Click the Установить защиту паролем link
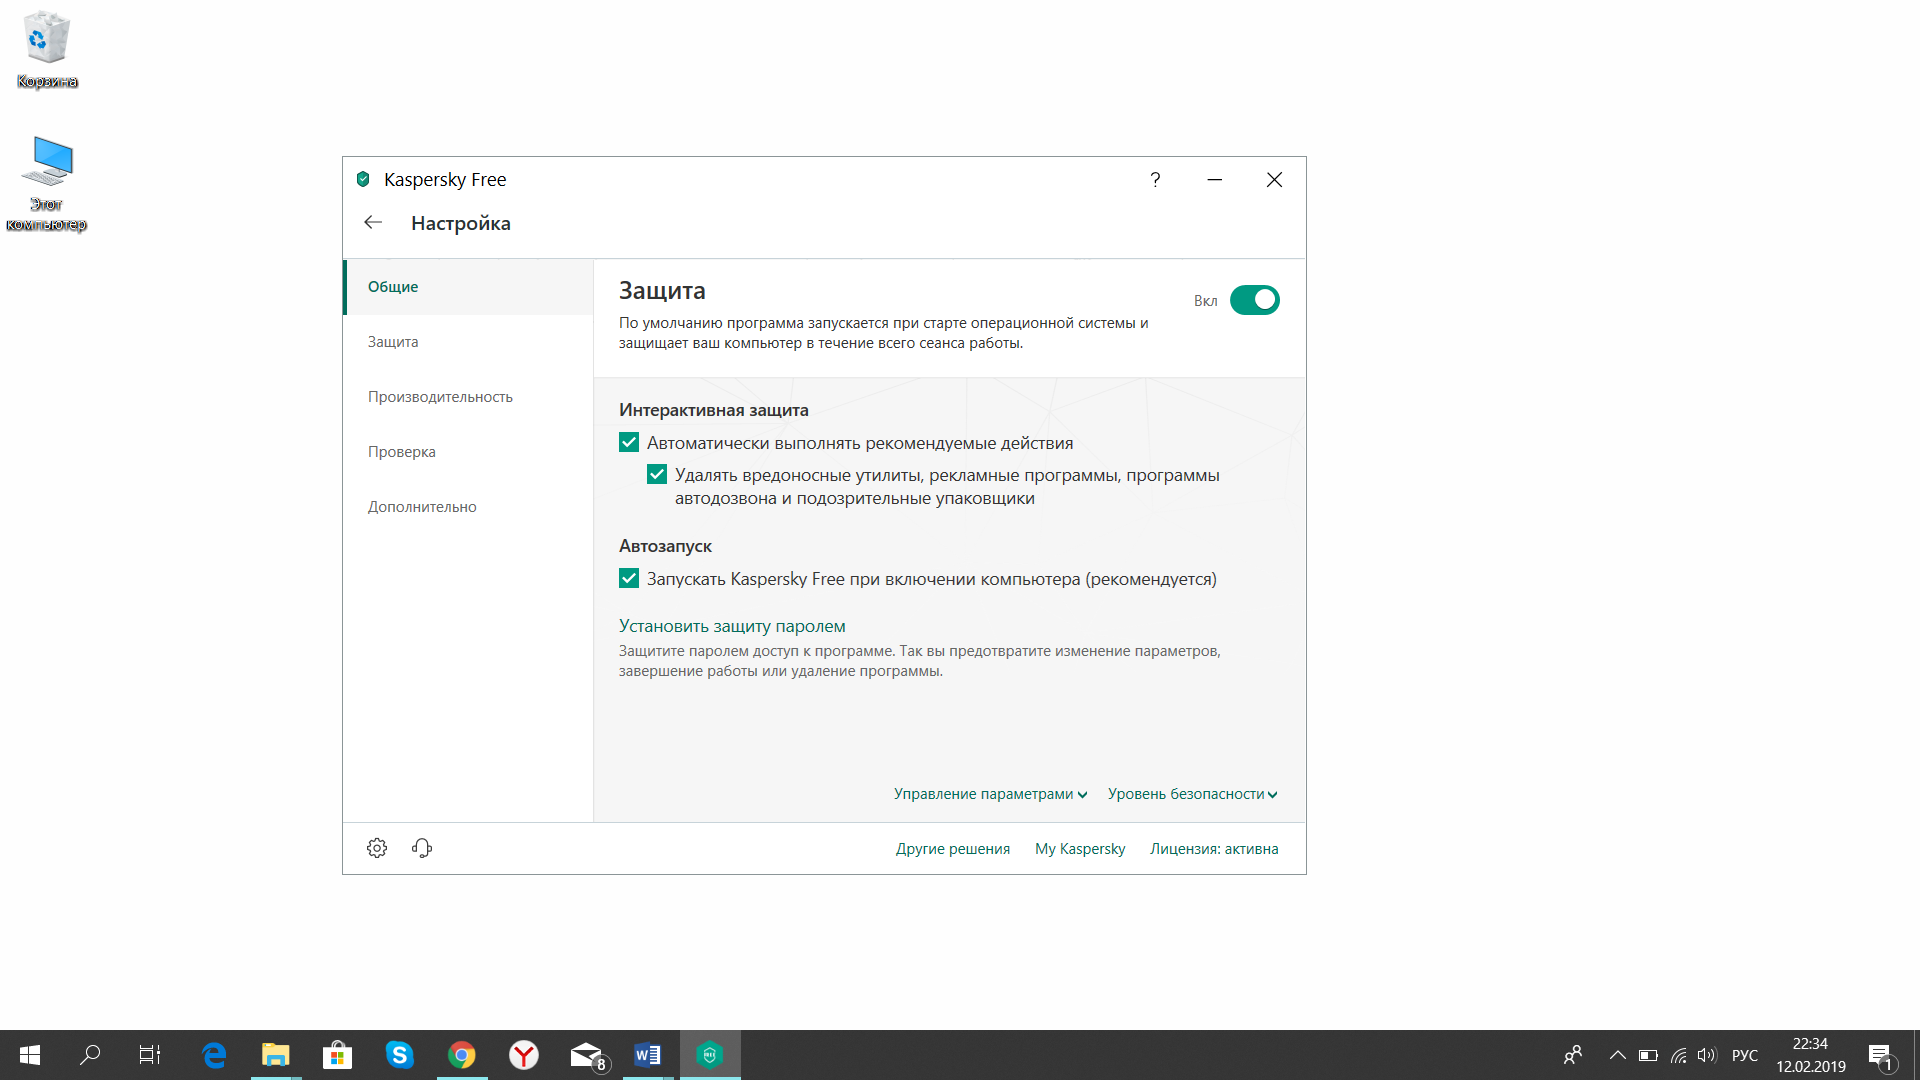The width and height of the screenshot is (1920, 1080). coord(732,626)
